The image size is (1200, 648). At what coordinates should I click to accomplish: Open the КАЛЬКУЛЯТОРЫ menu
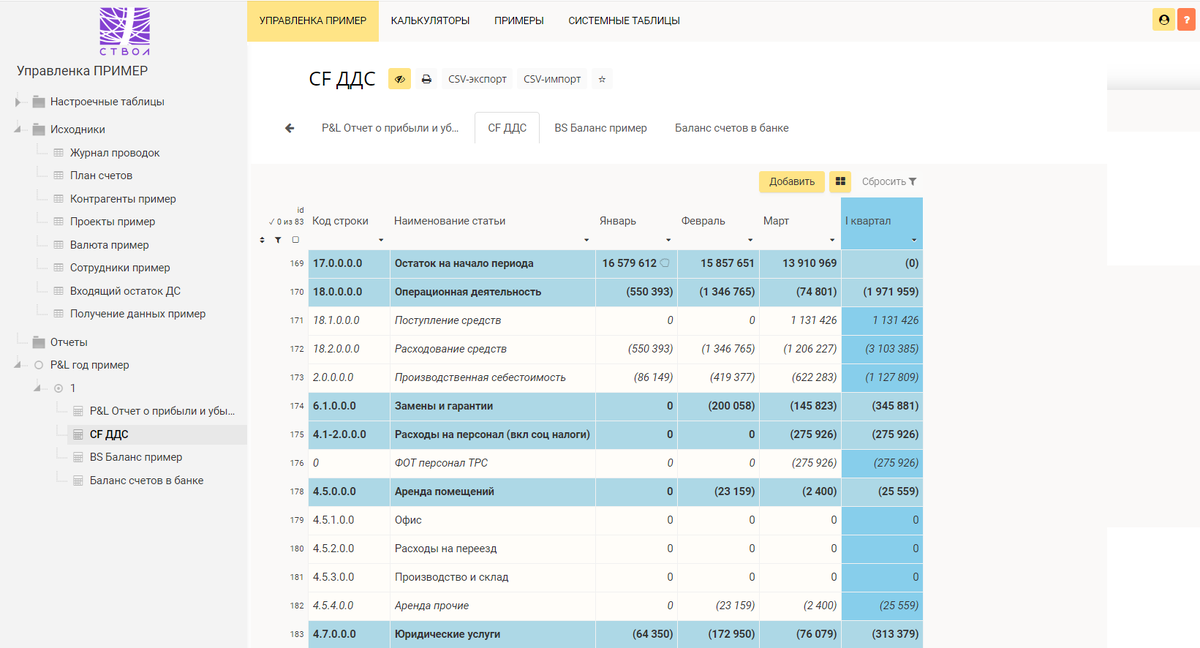coord(431,20)
